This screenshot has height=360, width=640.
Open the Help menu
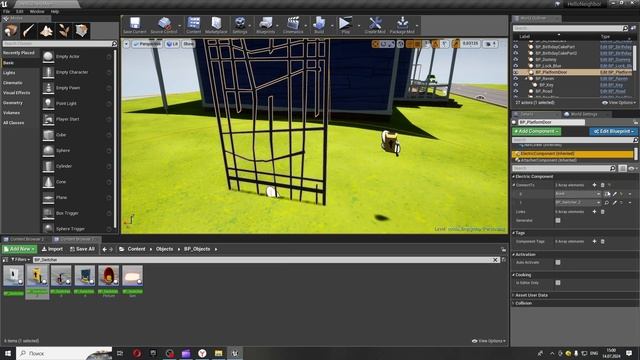click(55, 11)
